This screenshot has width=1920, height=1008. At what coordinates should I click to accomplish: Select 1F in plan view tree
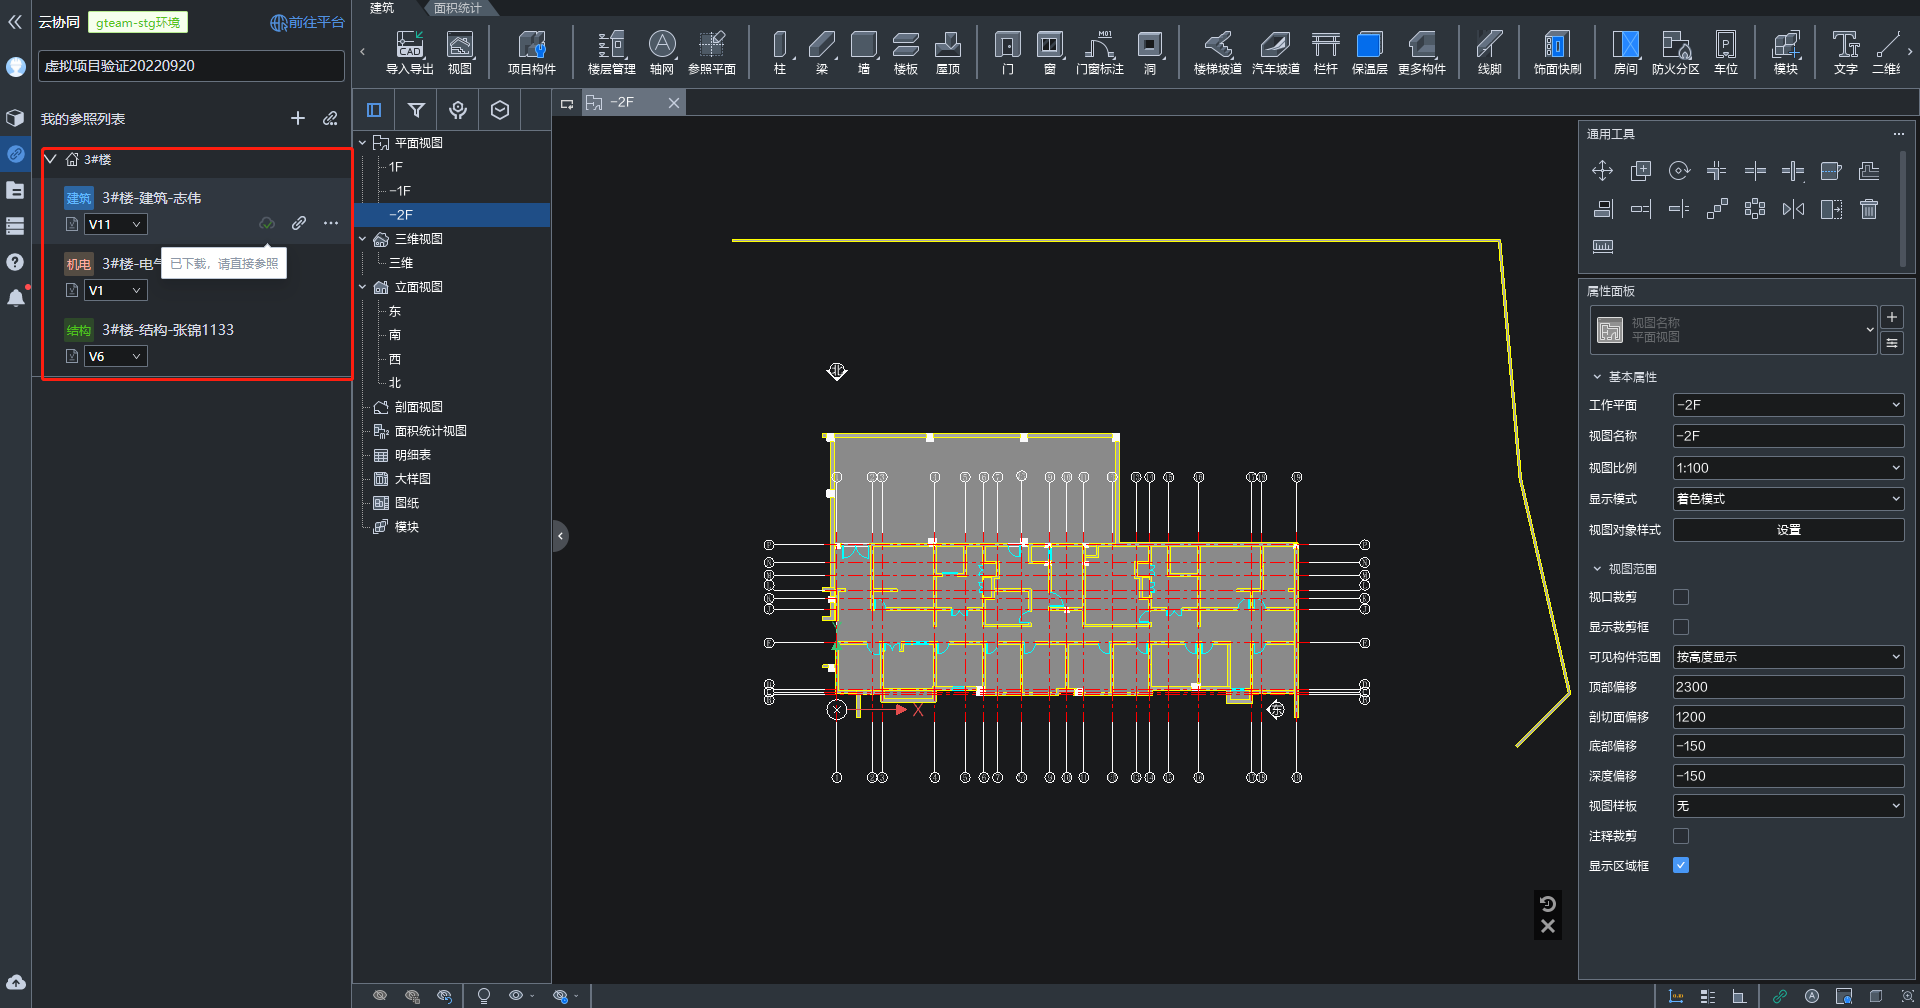coord(396,167)
